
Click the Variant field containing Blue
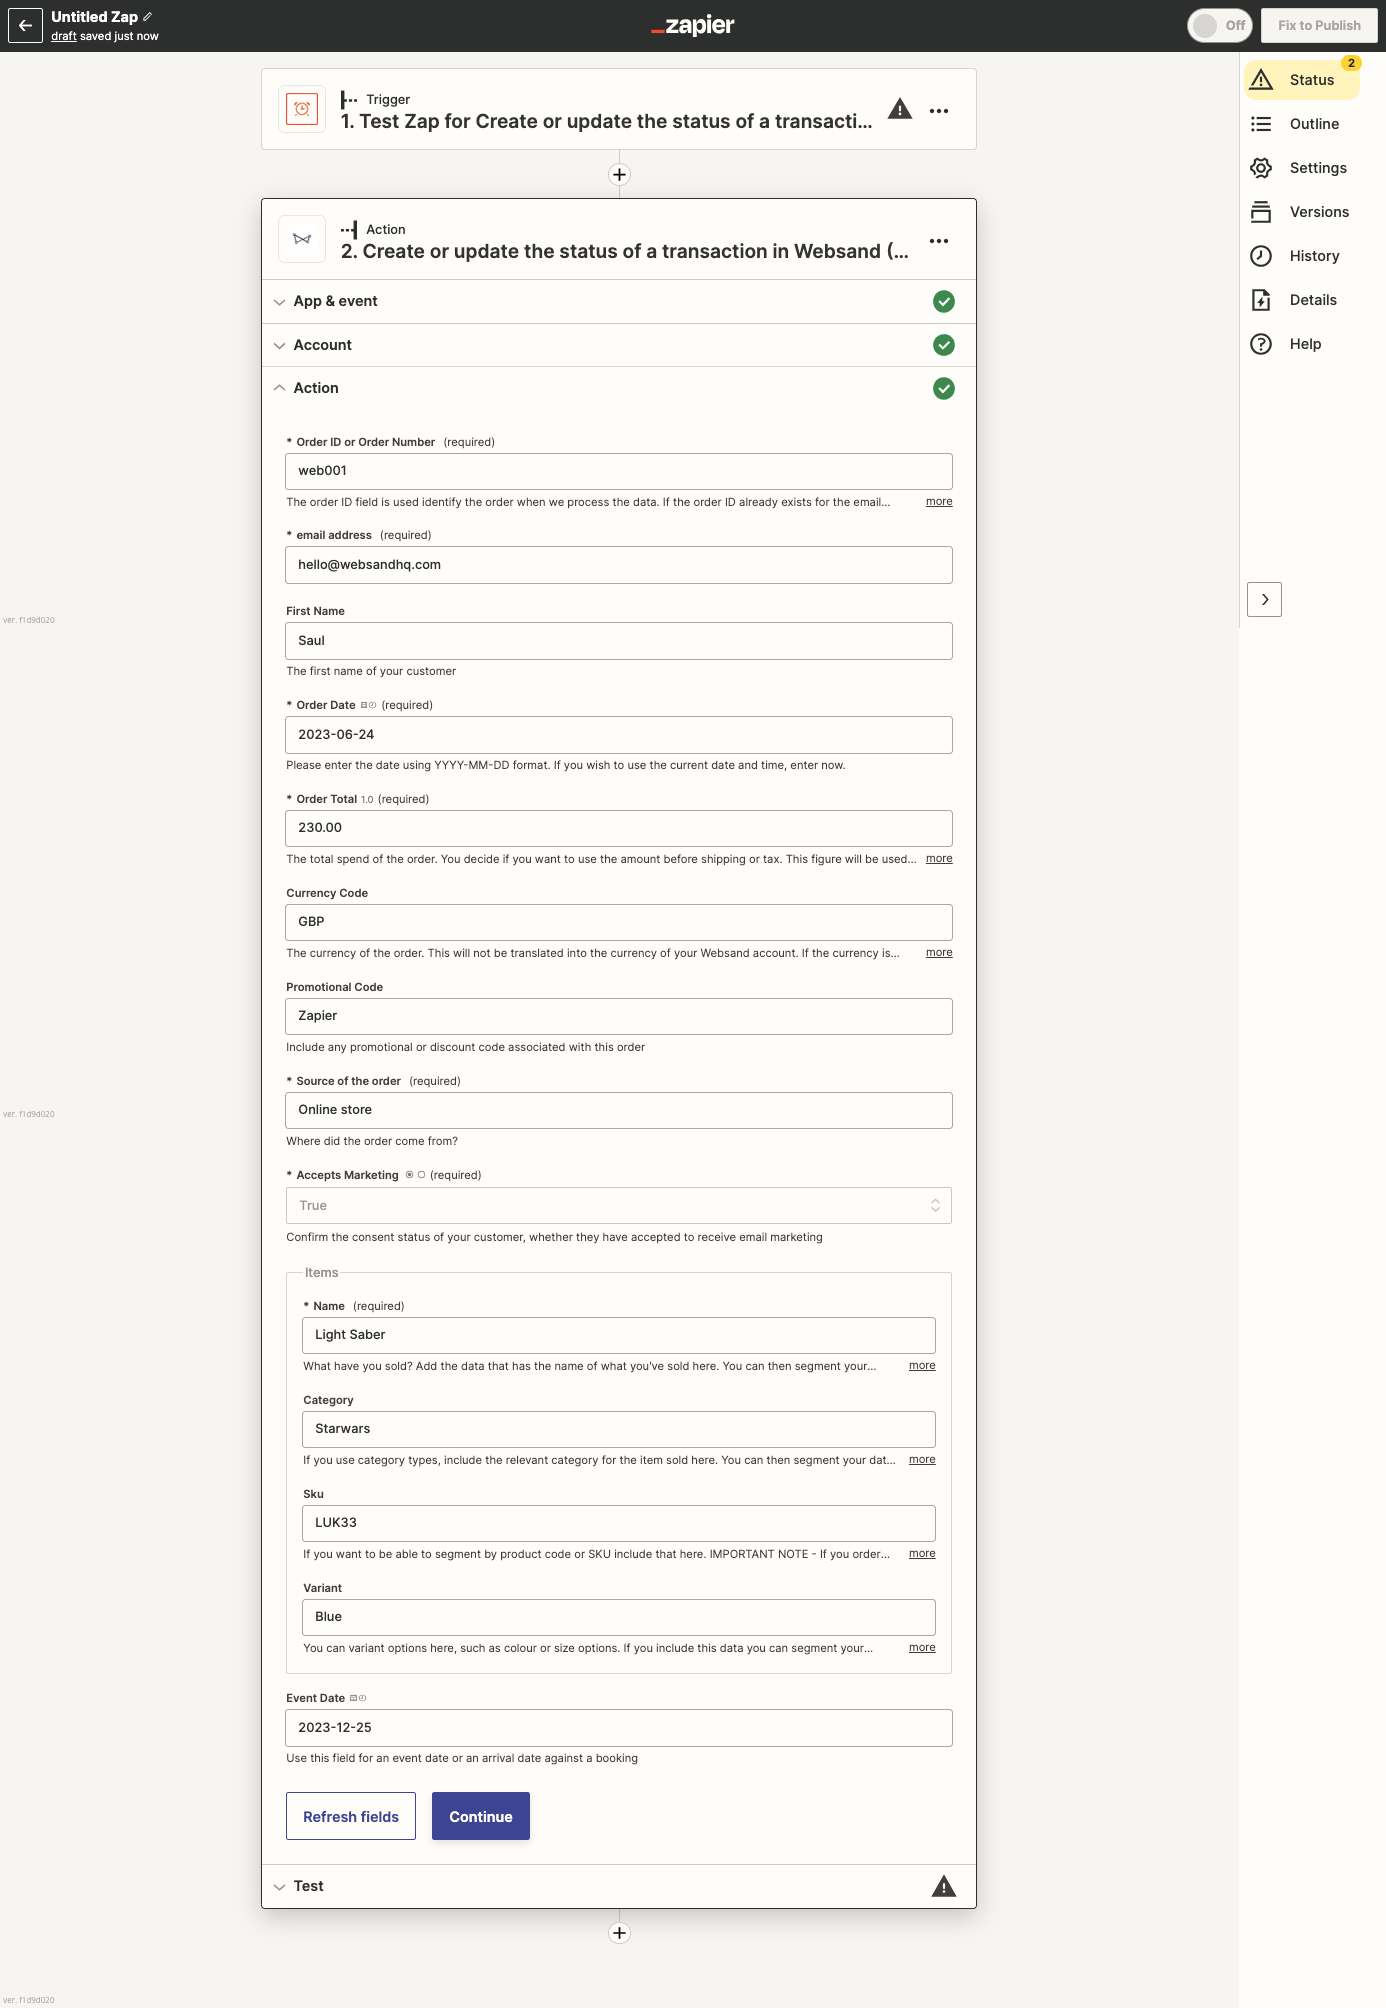point(619,1617)
